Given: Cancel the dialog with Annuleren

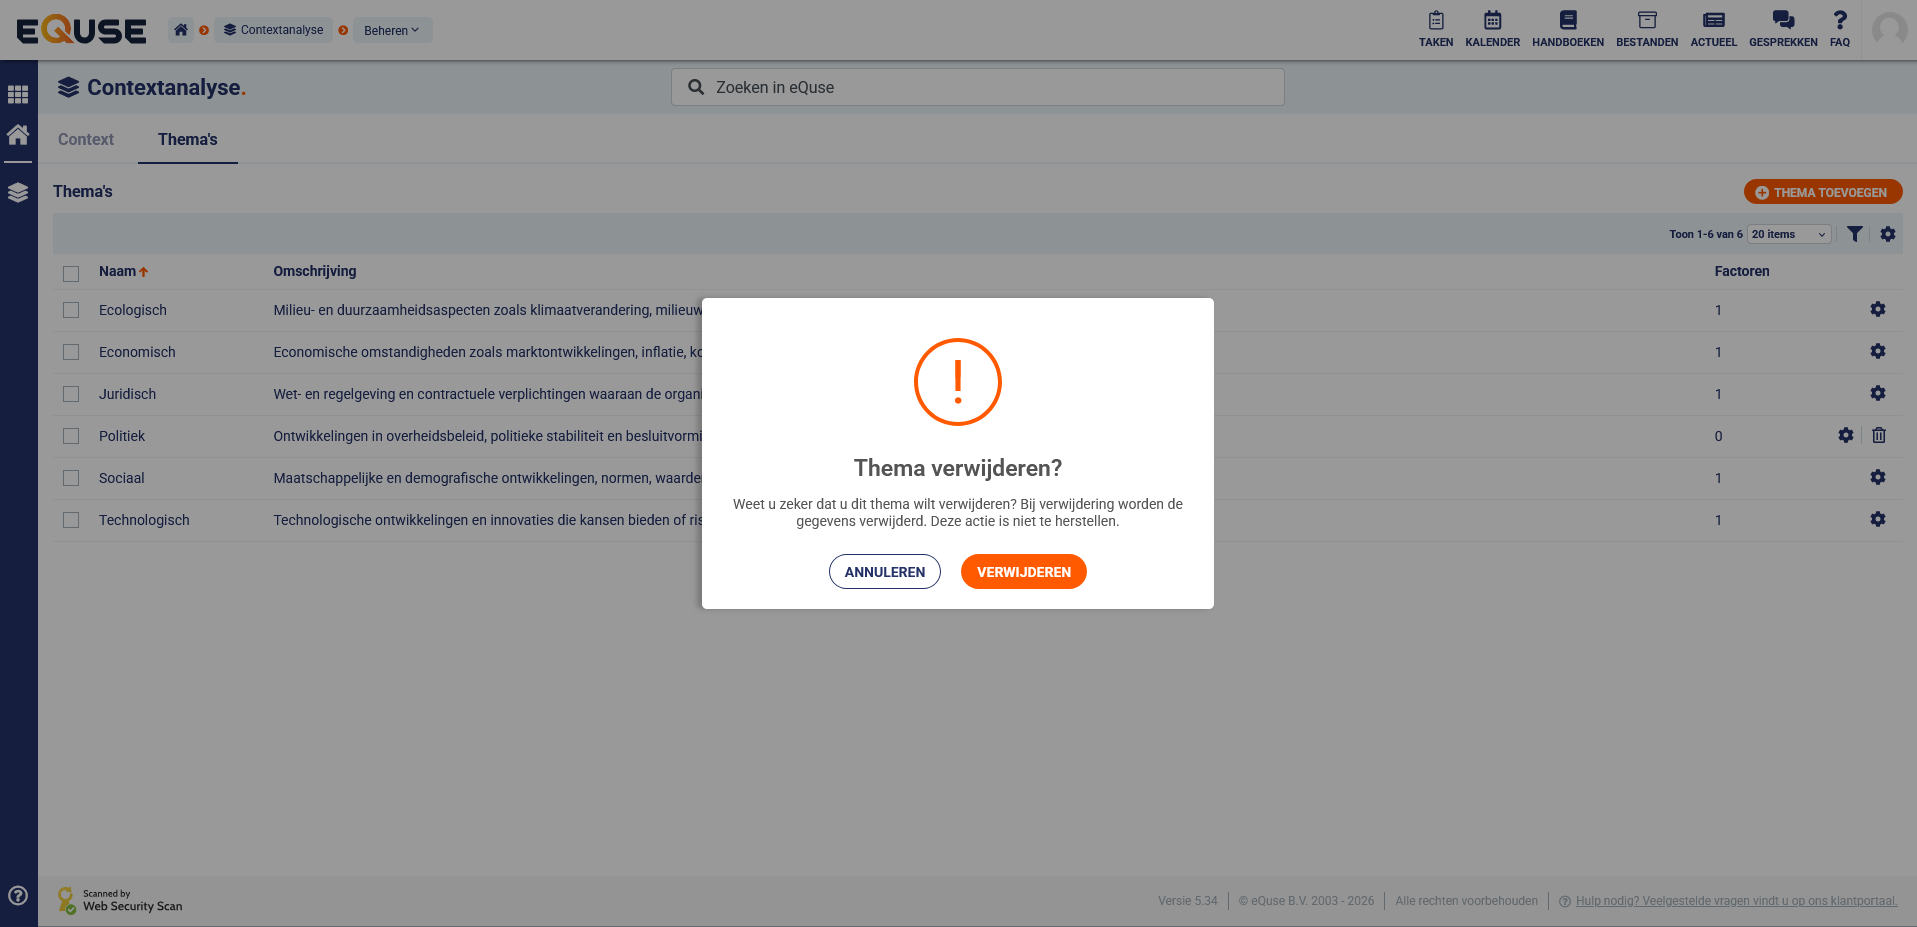Looking at the screenshot, I should click(884, 572).
